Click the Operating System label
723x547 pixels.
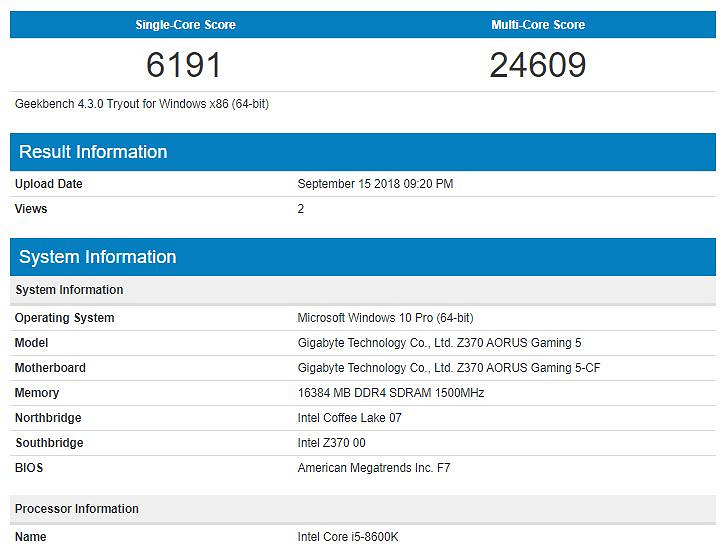(x=65, y=318)
